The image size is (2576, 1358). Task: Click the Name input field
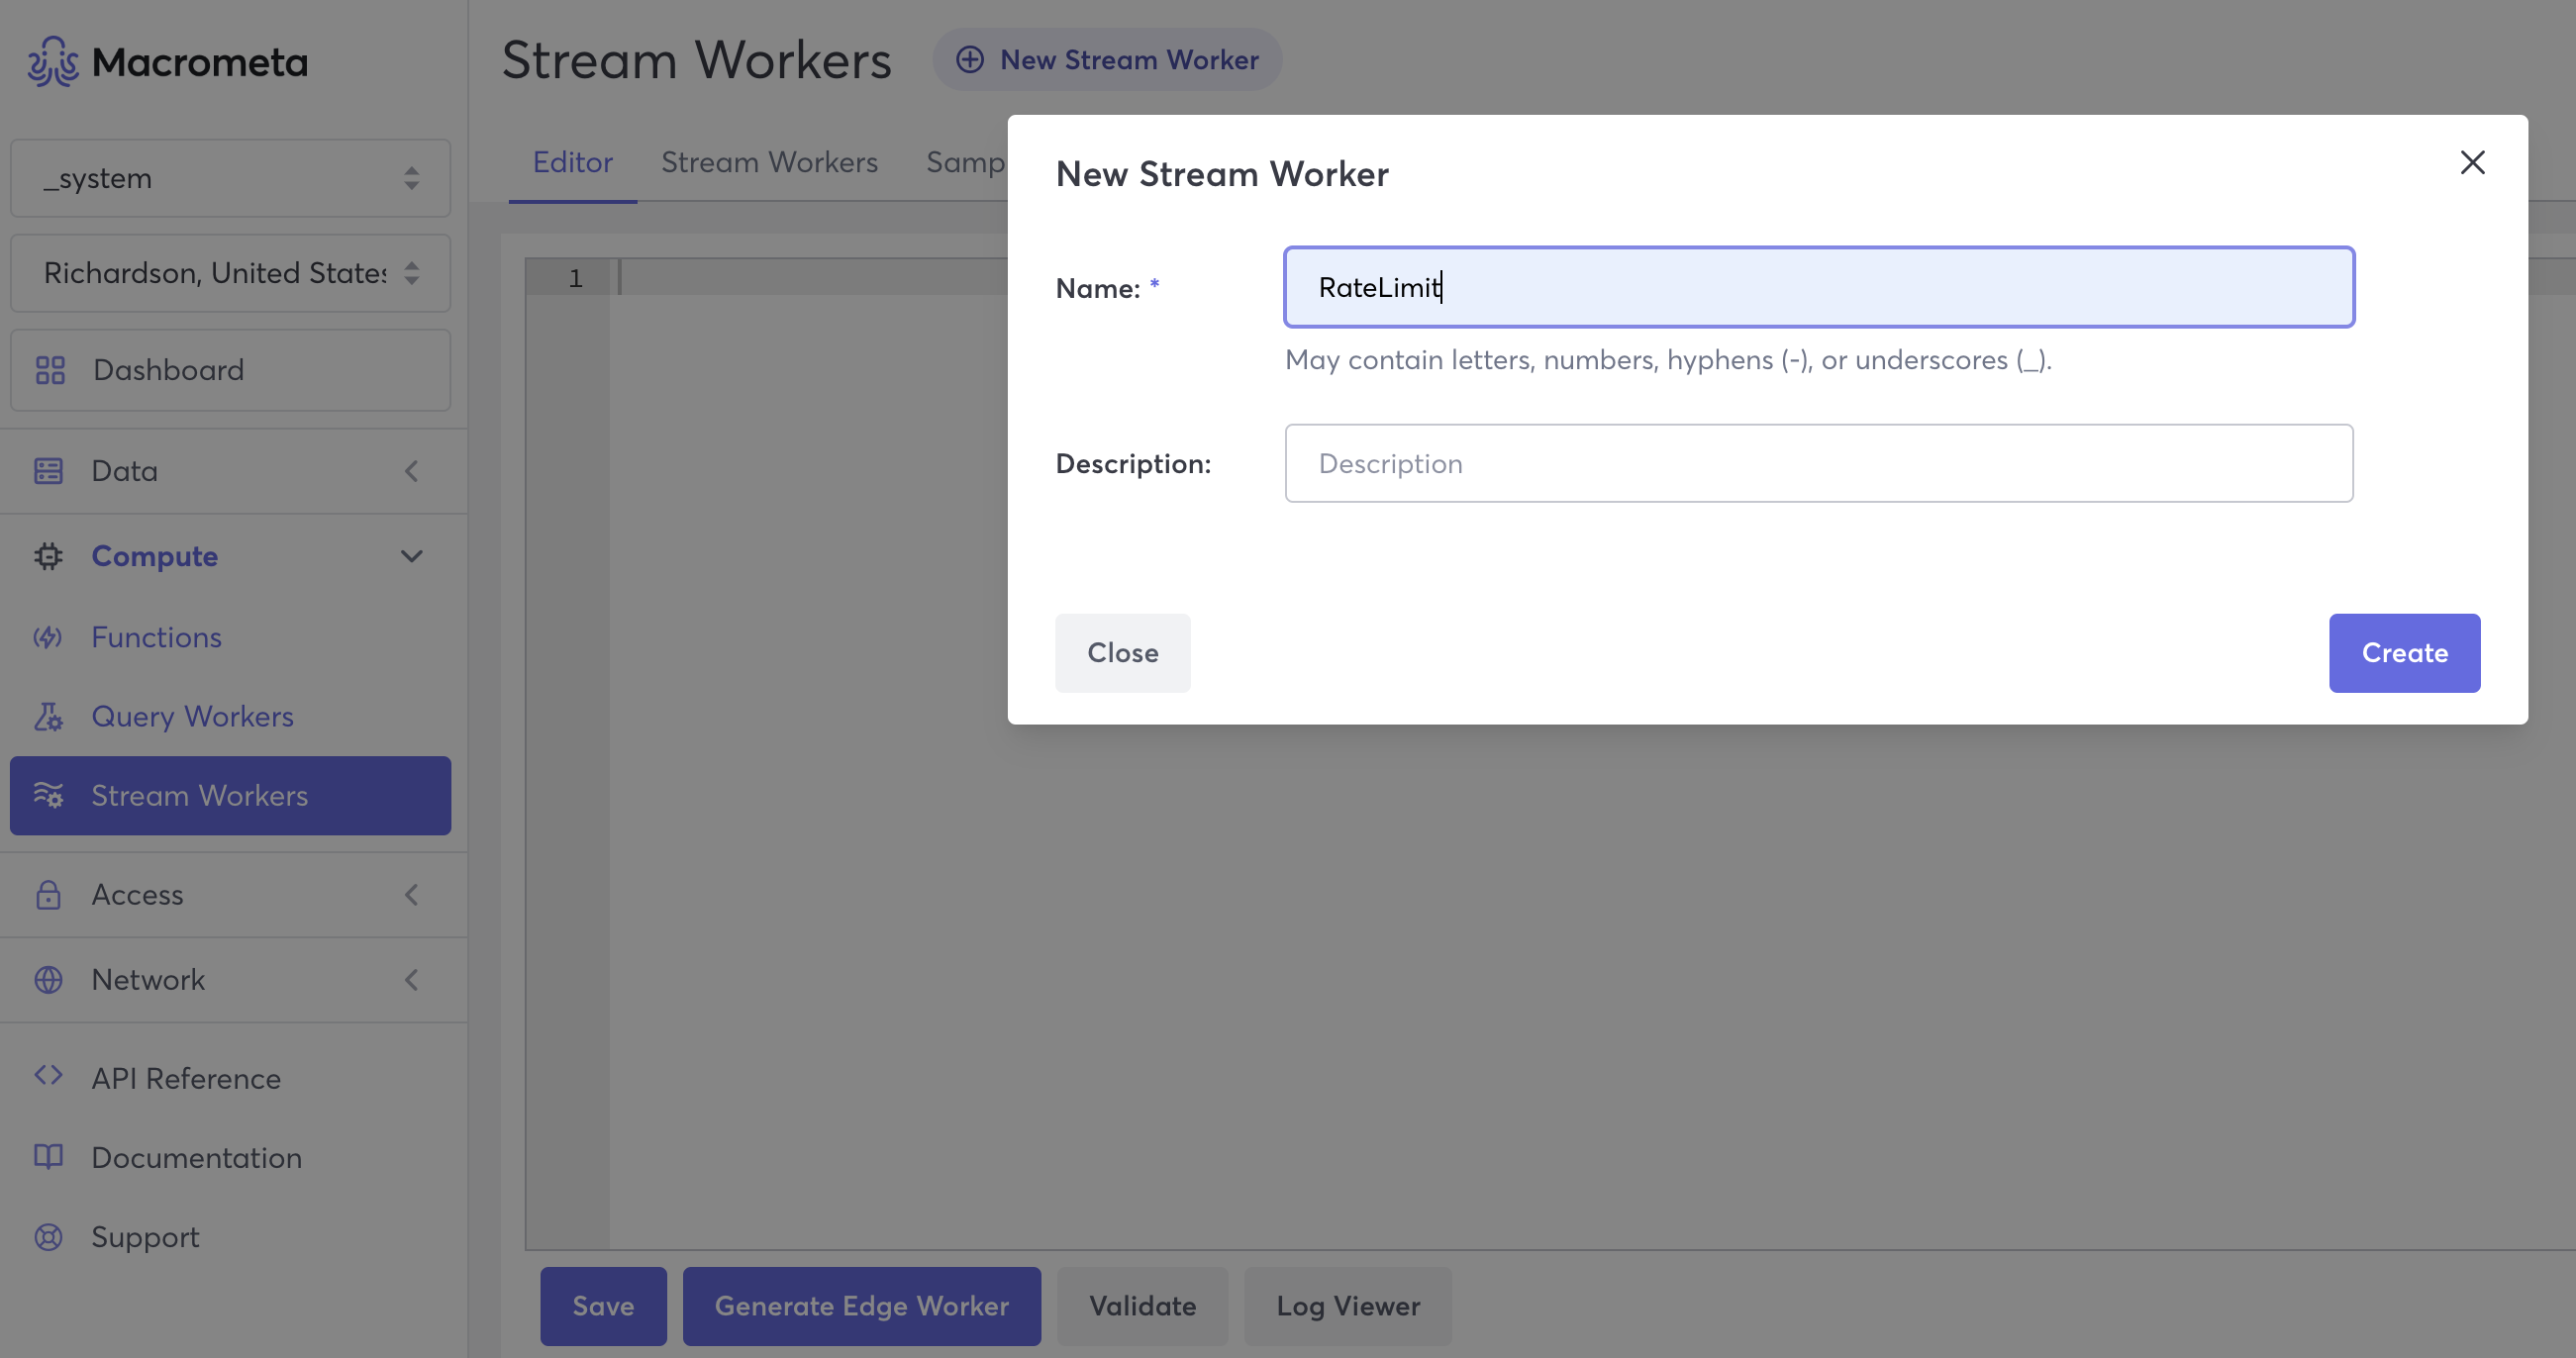tap(1818, 287)
